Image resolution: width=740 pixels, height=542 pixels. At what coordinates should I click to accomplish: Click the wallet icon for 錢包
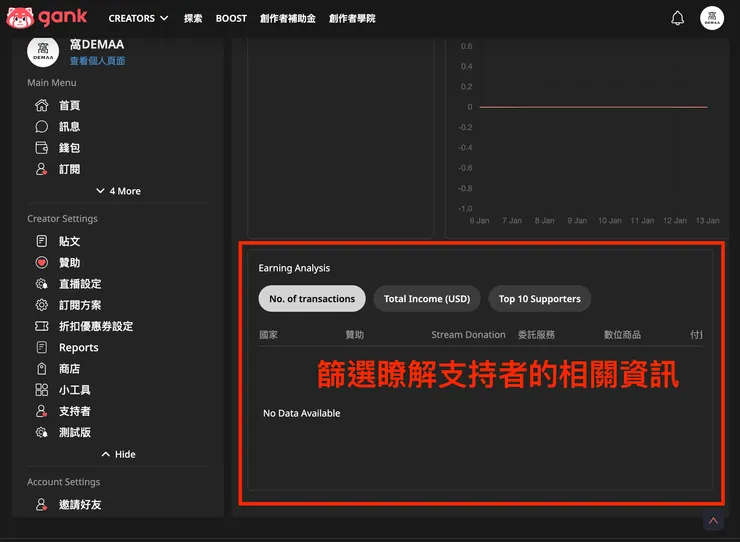42,148
